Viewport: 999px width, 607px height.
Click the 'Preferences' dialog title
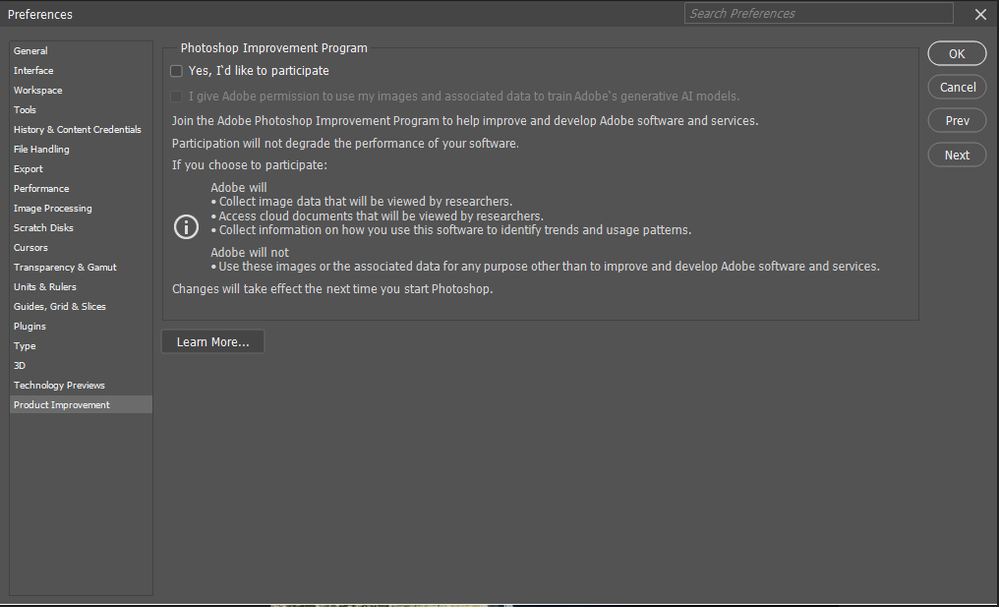point(40,14)
